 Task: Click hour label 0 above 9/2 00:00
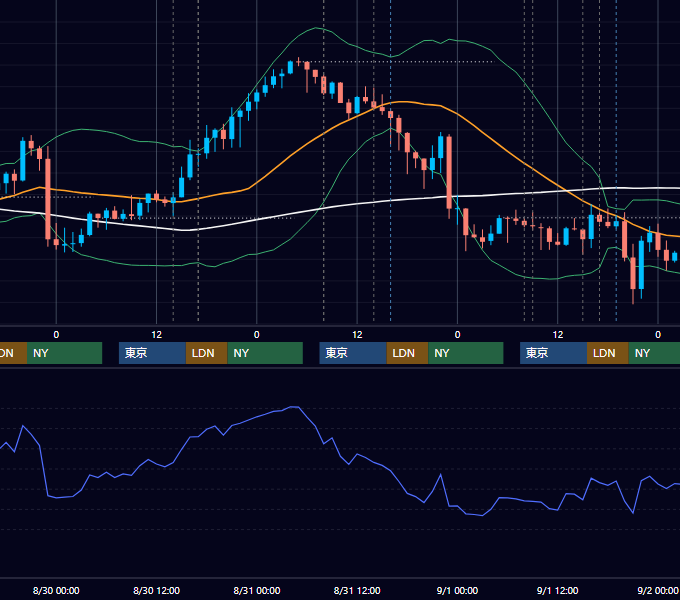[x=658, y=335]
